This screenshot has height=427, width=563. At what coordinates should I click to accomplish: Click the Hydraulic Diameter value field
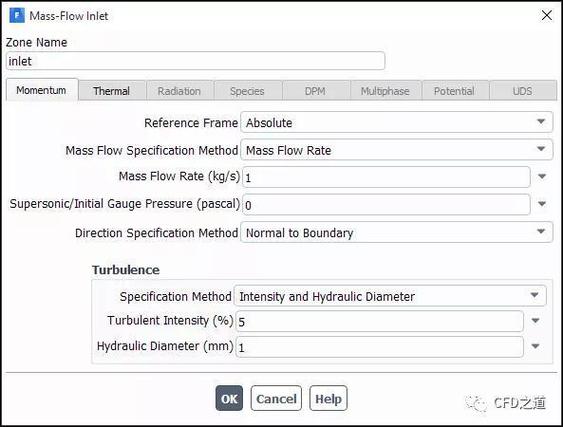tap(379, 347)
